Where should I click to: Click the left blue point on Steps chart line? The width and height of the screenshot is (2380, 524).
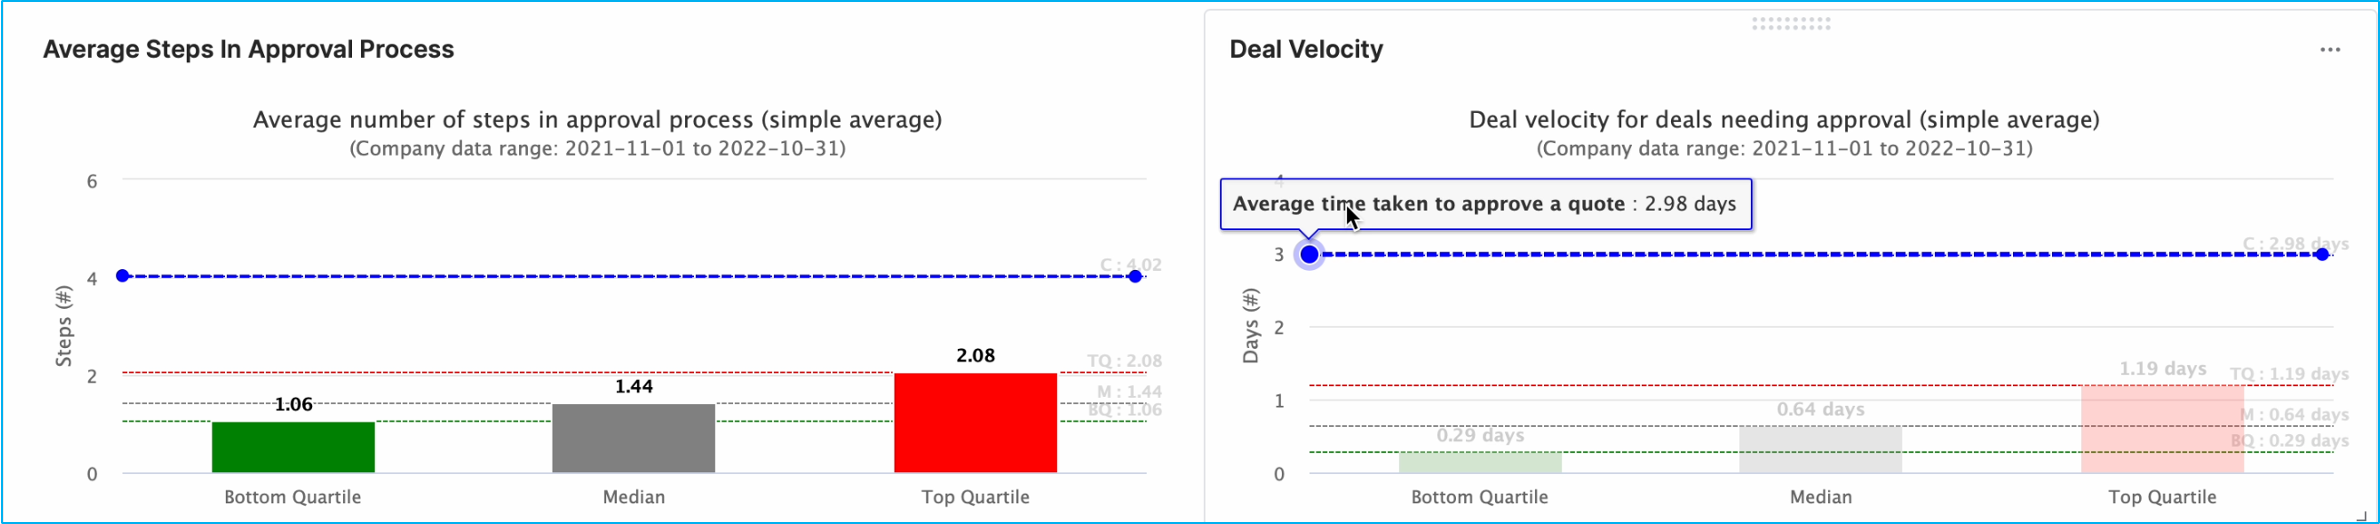coord(123,276)
